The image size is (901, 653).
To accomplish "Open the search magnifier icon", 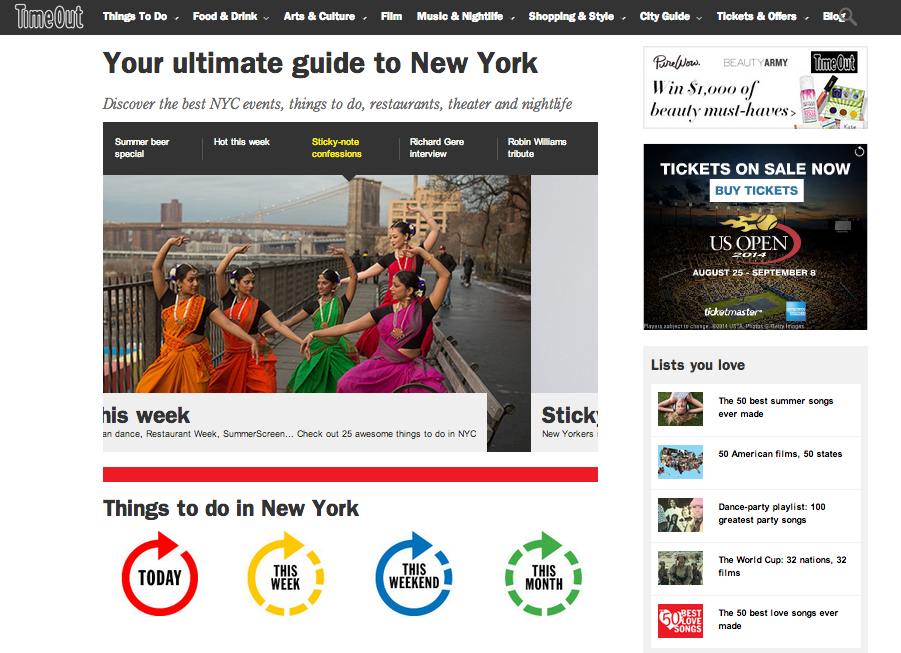I will pos(848,17).
